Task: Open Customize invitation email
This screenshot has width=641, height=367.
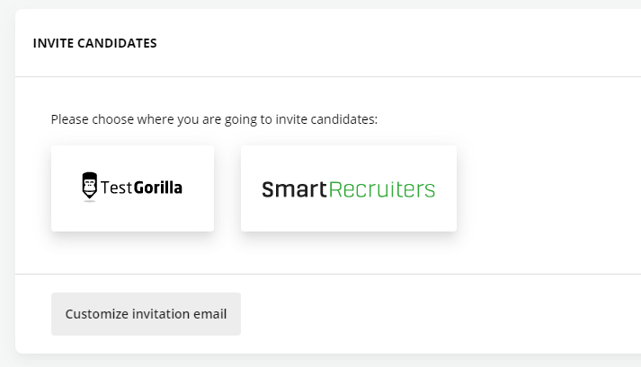Action: tap(146, 314)
